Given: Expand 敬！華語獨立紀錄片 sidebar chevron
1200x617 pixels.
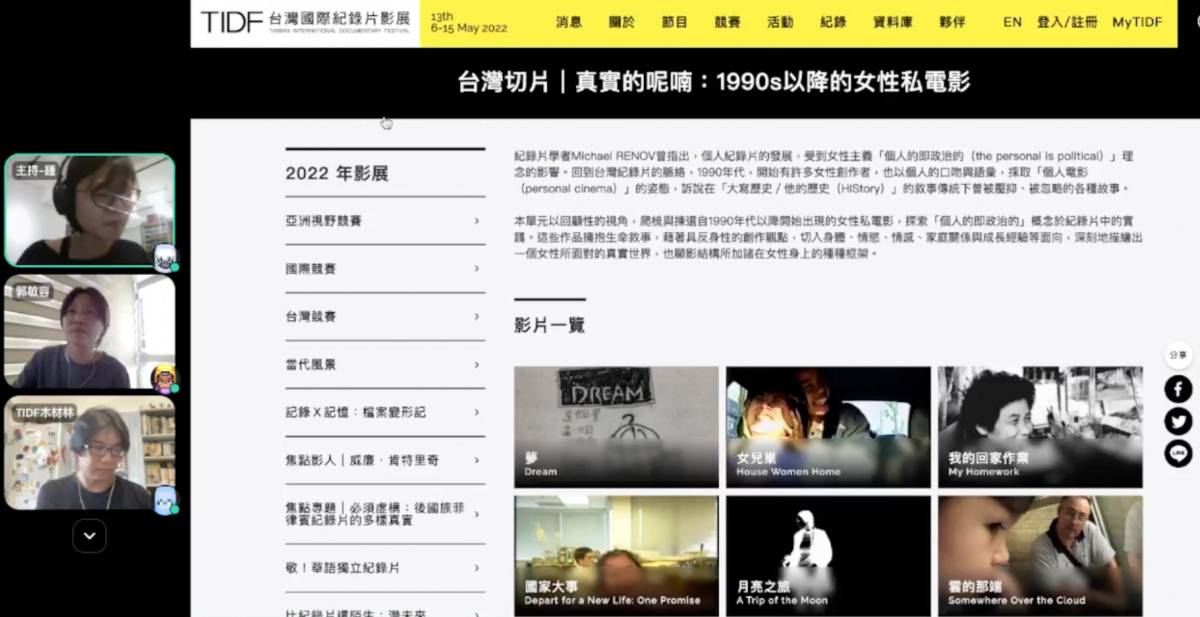Looking at the screenshot, I should 476,568.
